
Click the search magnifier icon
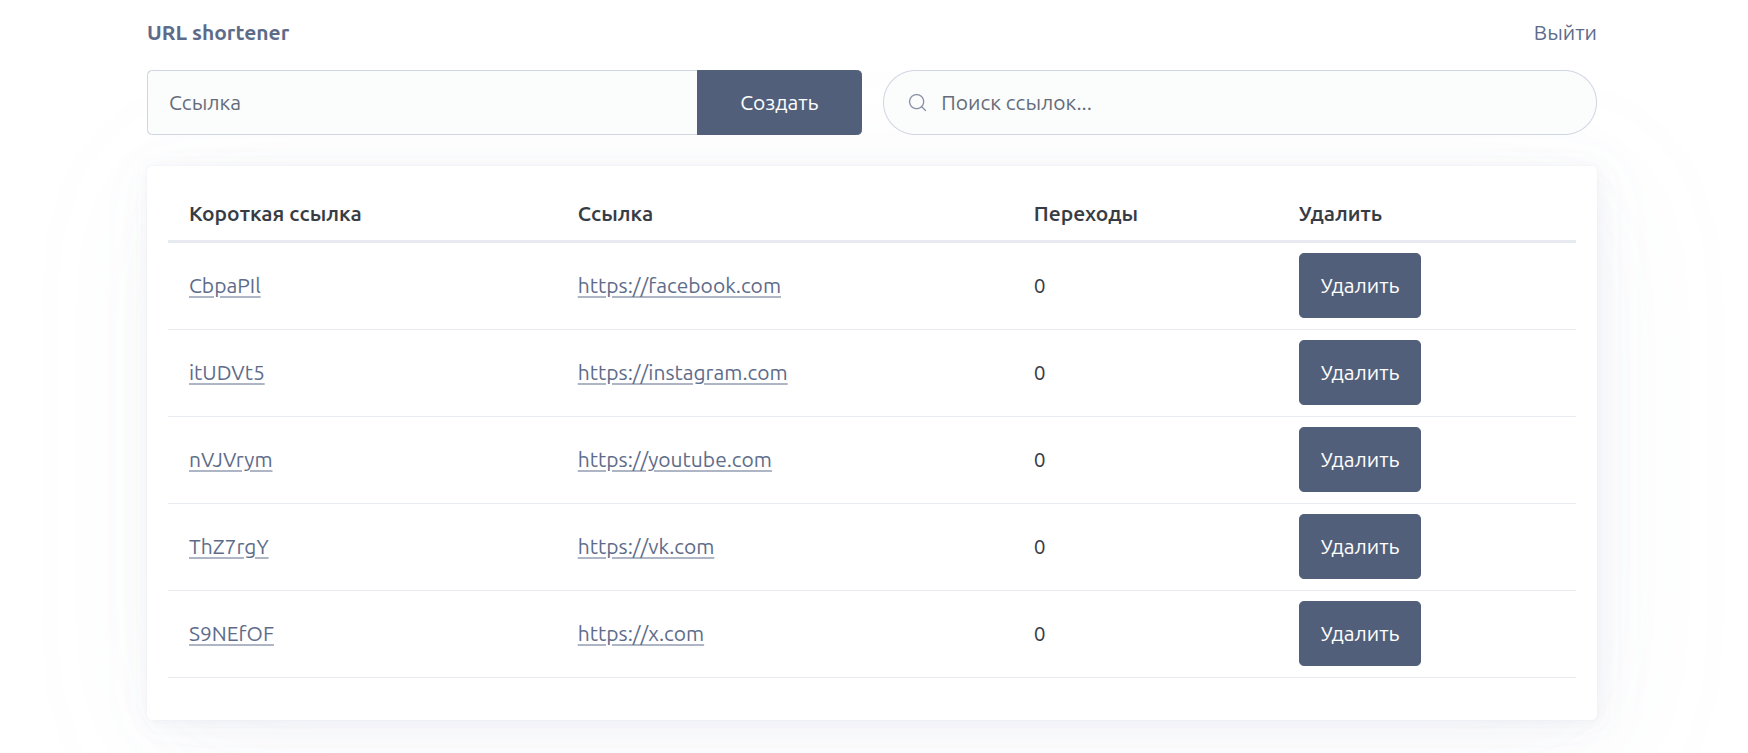point(917,103)
